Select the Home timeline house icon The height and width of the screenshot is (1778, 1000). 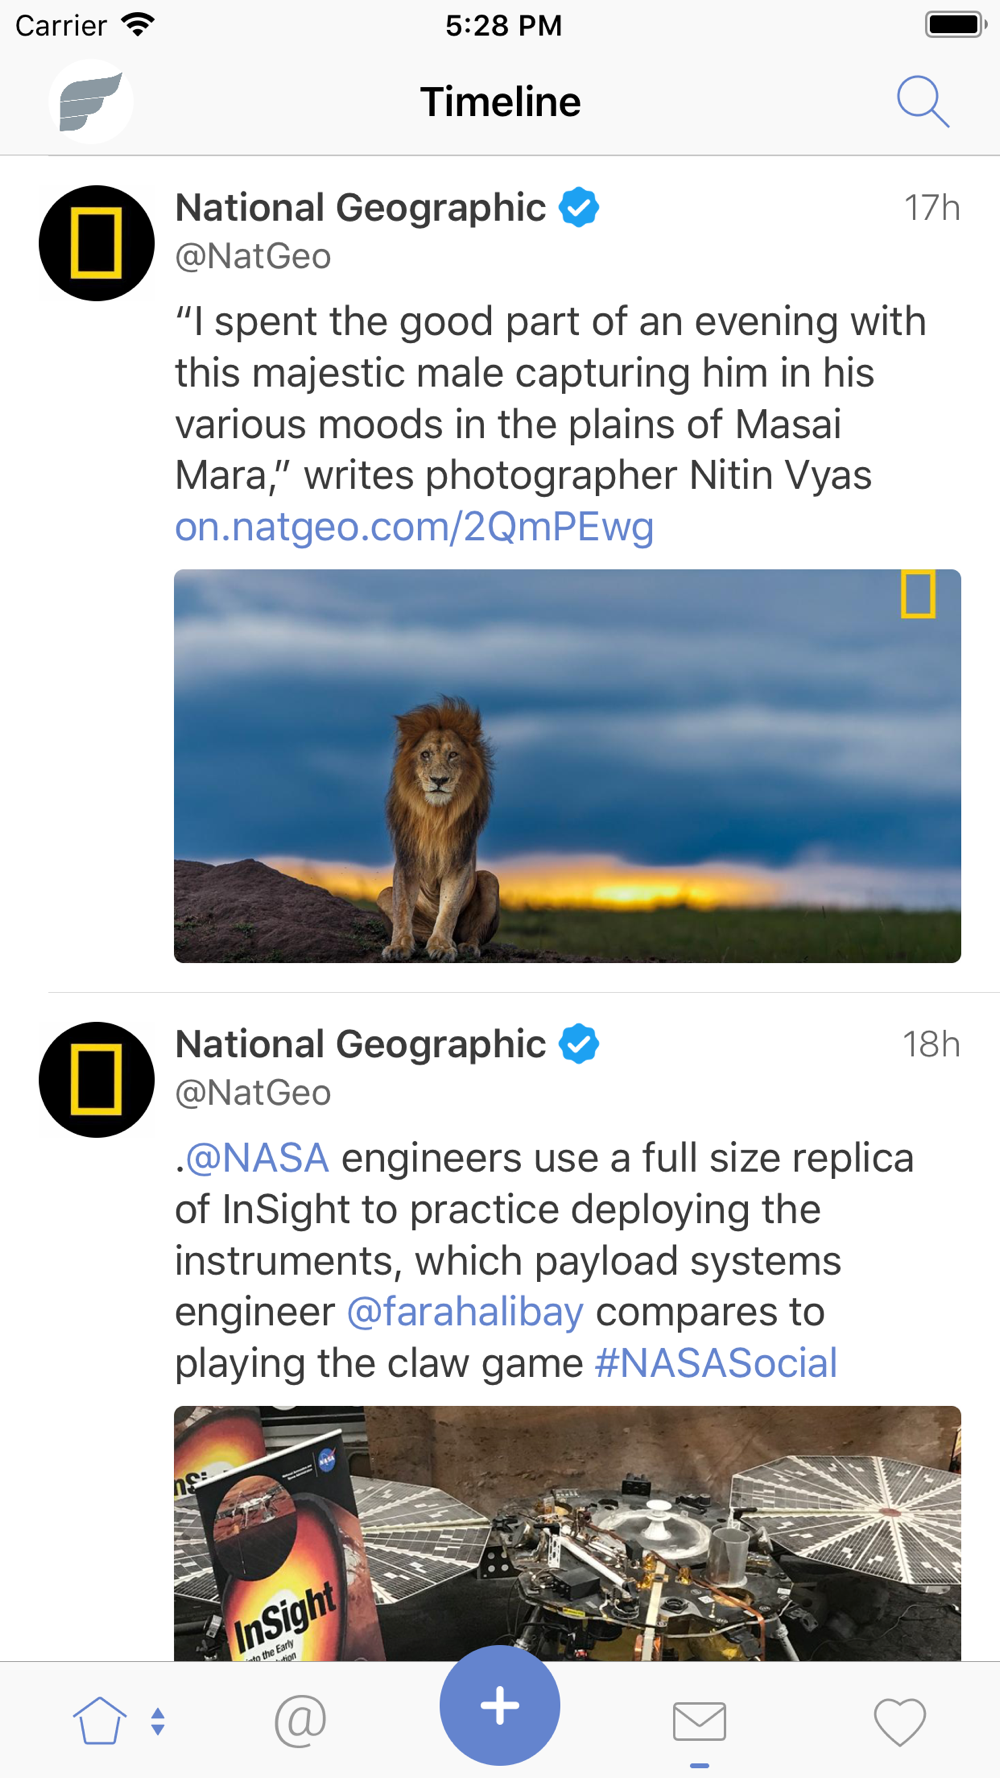tap(100, 1720)
